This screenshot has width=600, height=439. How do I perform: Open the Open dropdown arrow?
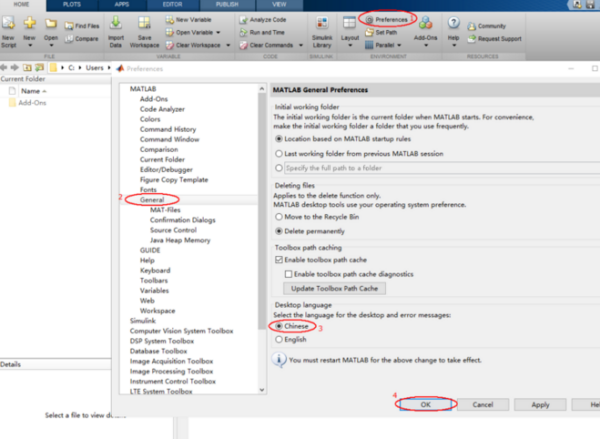point(51,46)
